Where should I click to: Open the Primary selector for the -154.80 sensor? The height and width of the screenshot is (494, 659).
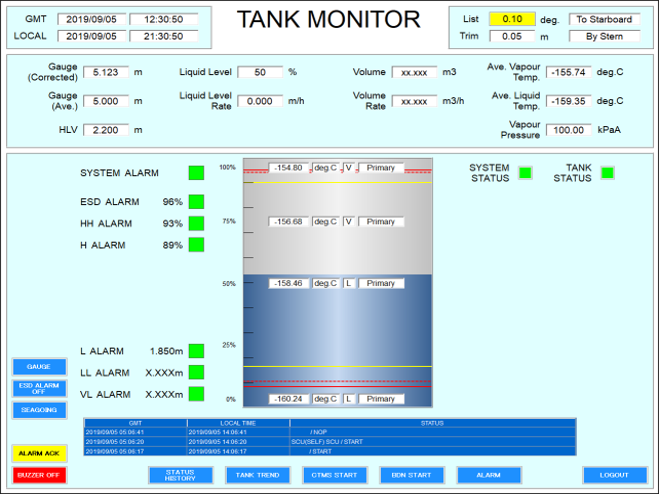(x=381, y=168)
